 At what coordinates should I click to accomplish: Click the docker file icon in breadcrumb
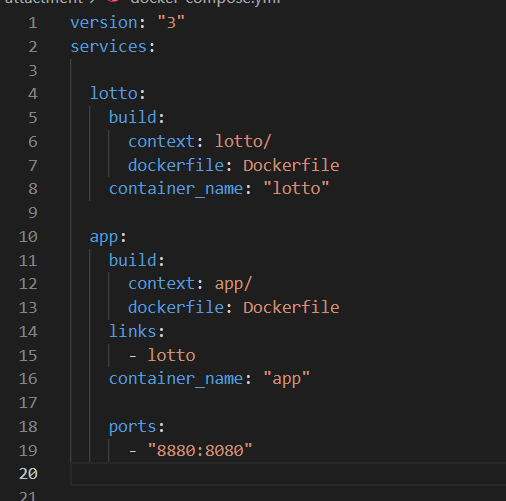pyautogui.click(x=113, y=1)
